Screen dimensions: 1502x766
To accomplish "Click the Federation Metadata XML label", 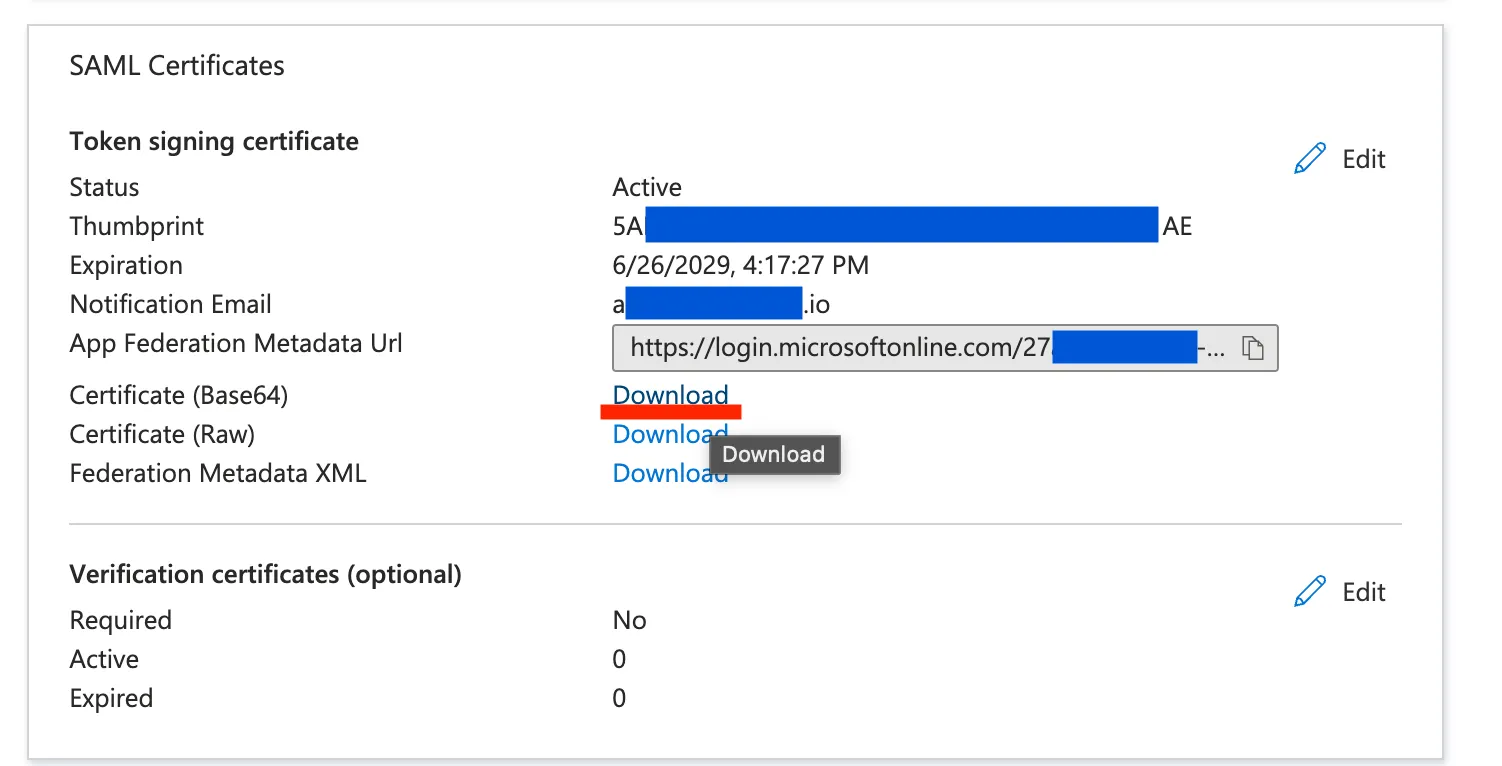I will pos(218,473).
